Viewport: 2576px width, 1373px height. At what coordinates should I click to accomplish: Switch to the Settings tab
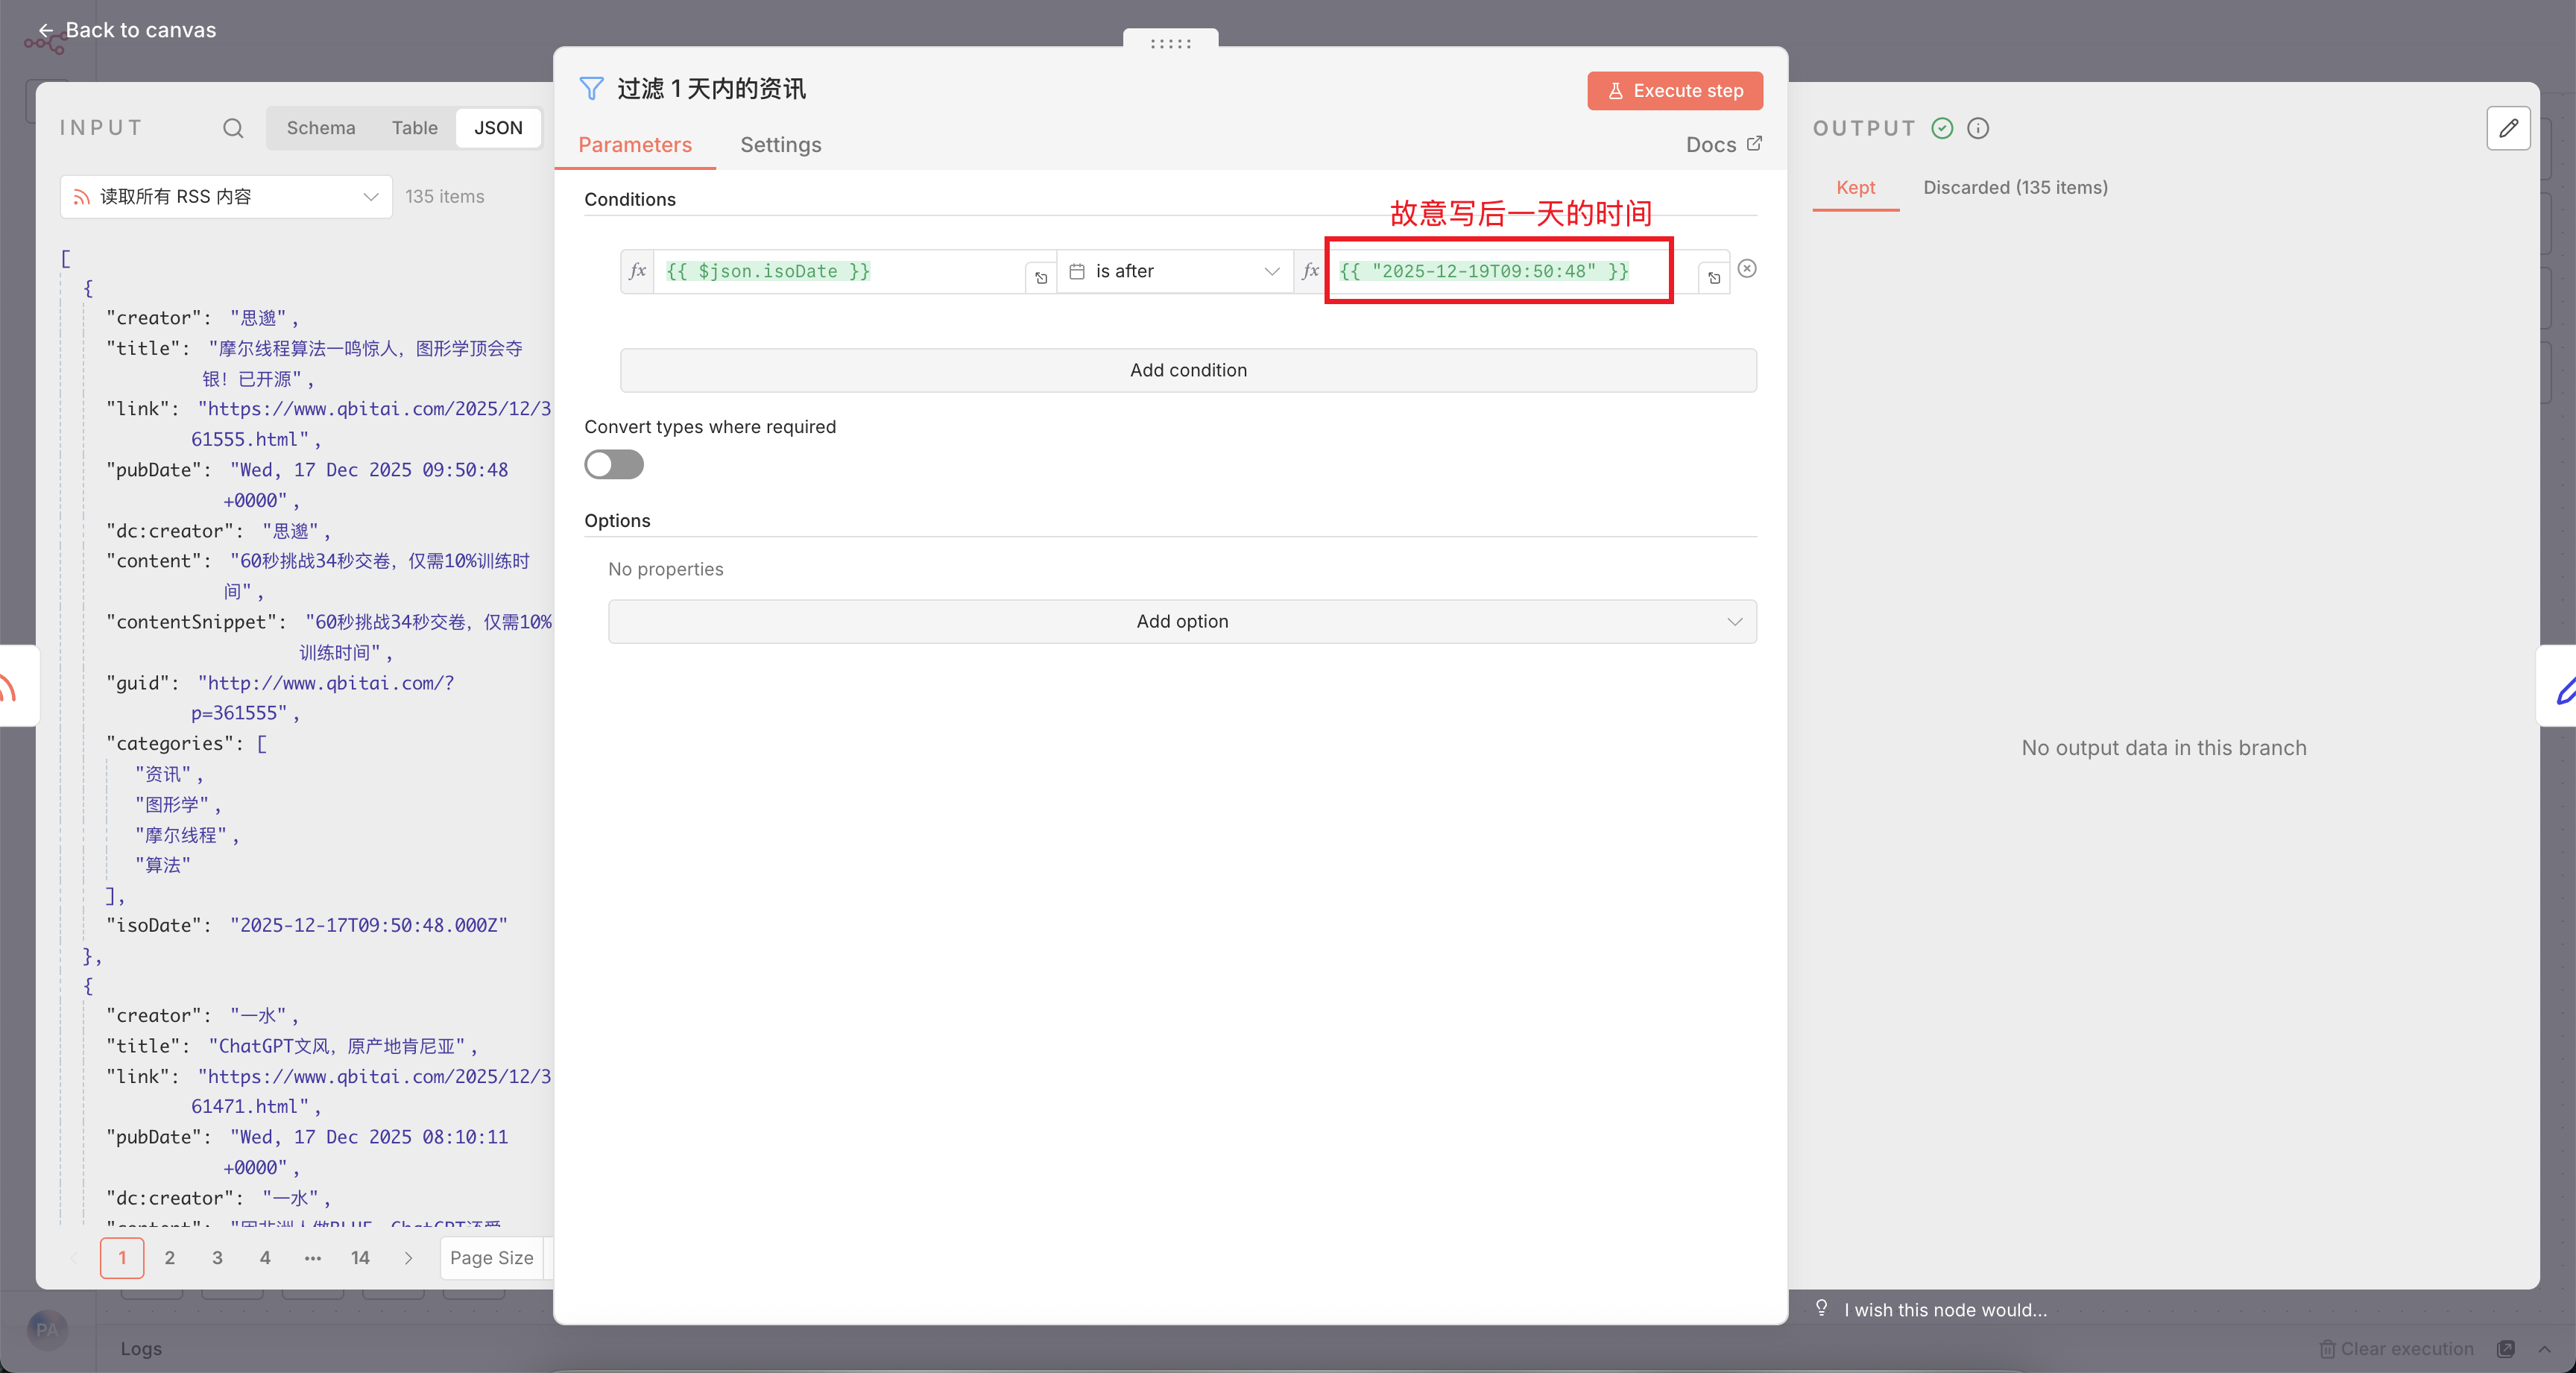coord(780,145)
